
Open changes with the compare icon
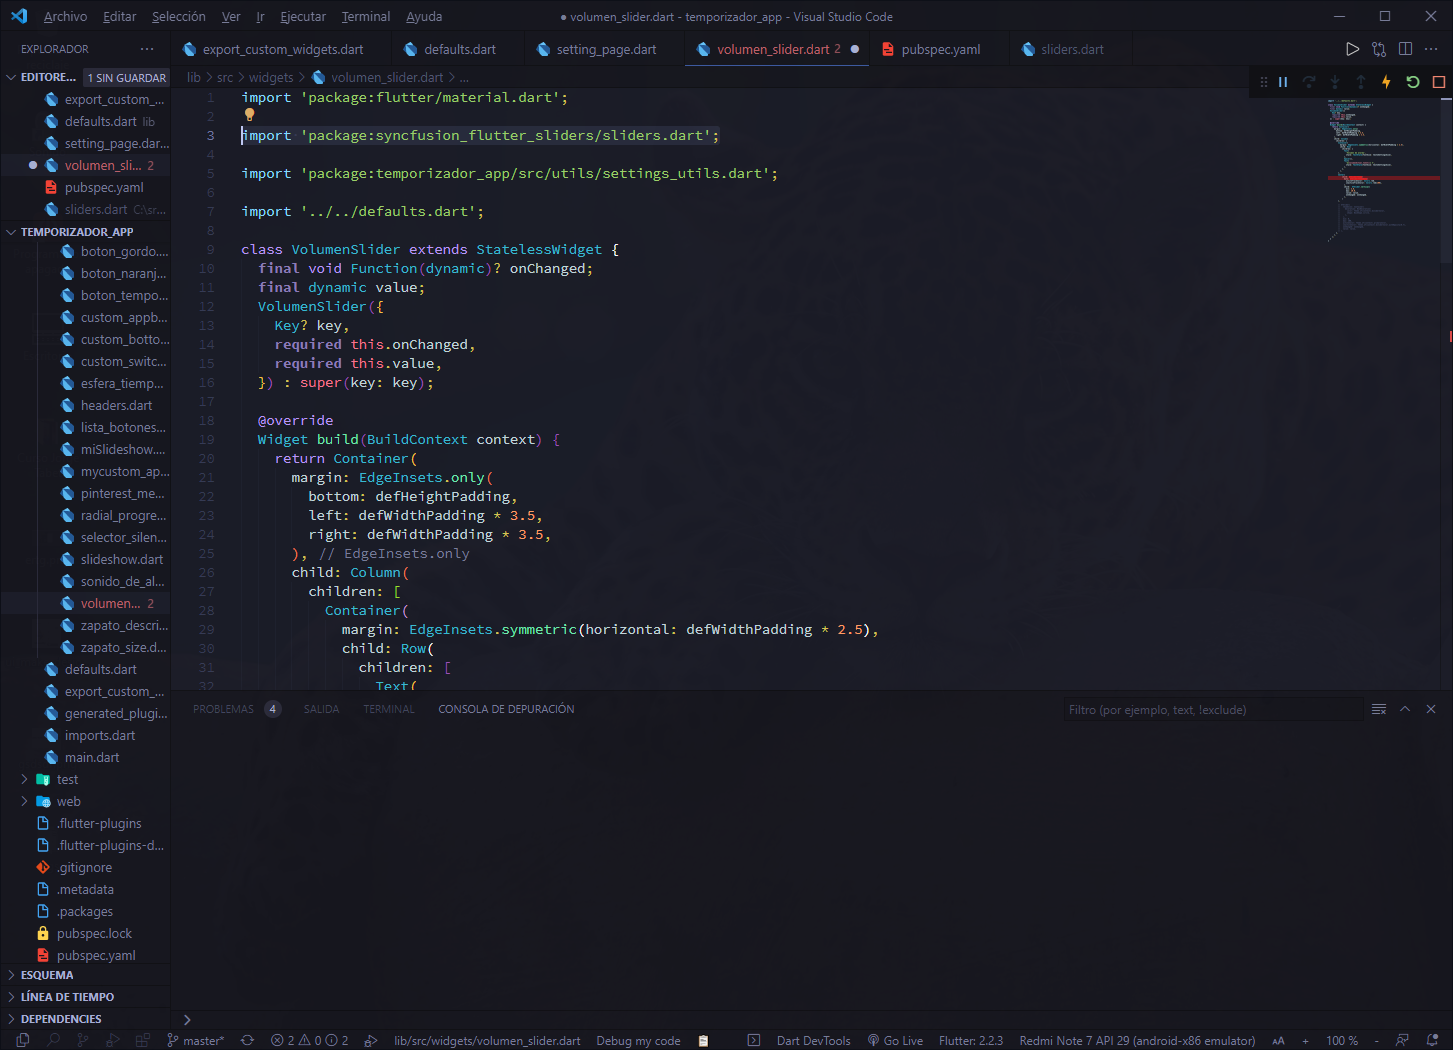pos(1379,49)
